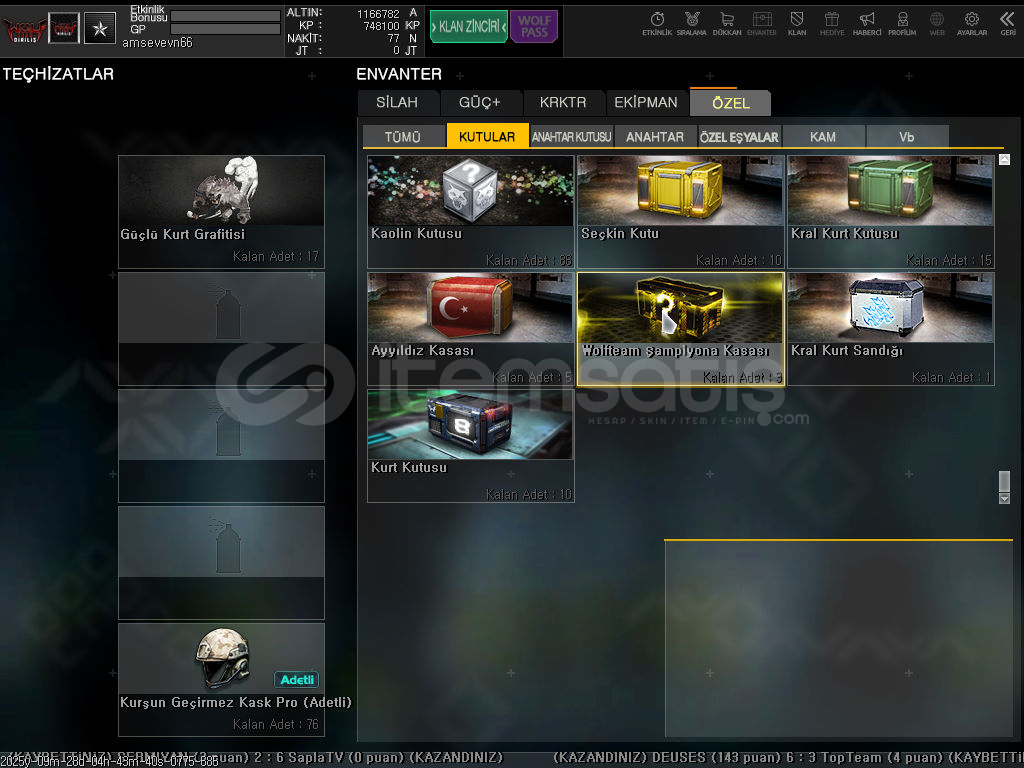This screenshot has width=1024, height=768.
Task: Click the Etkinlik Bonusu progress bar
Action: (x=225, y=16)
